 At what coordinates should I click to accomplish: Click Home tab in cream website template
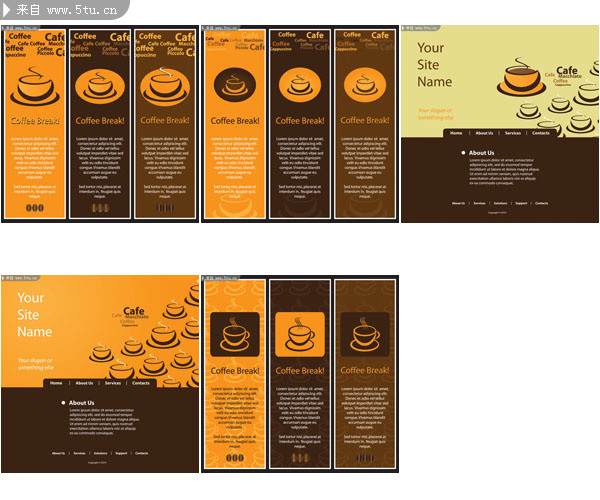click(x=456, y=133)
